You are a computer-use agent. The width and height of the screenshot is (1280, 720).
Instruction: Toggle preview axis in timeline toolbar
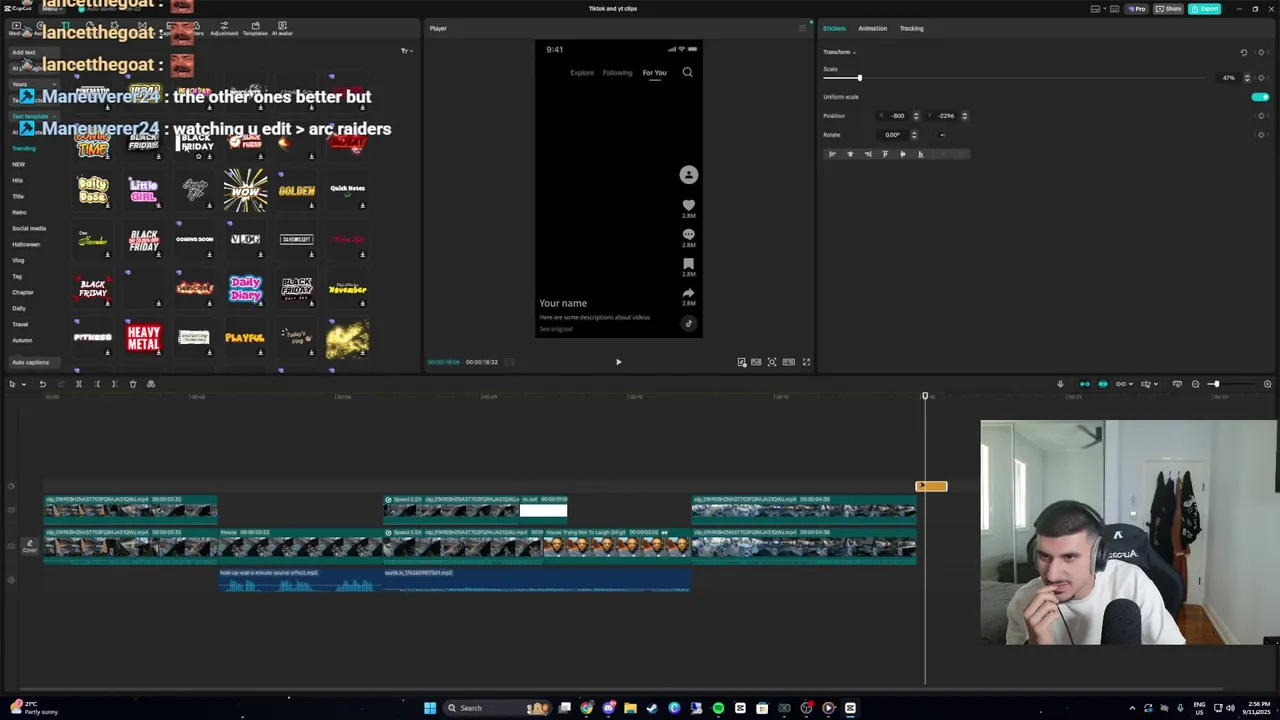[1146, 384]
